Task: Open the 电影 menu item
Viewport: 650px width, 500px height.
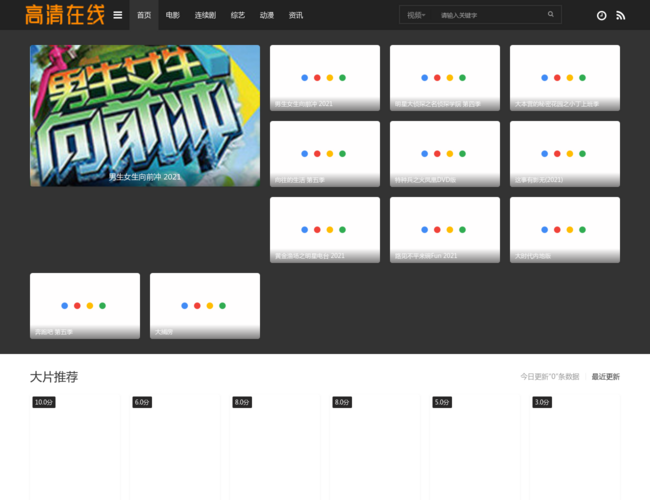Action: pyautogui.click(x=173, y=15)
